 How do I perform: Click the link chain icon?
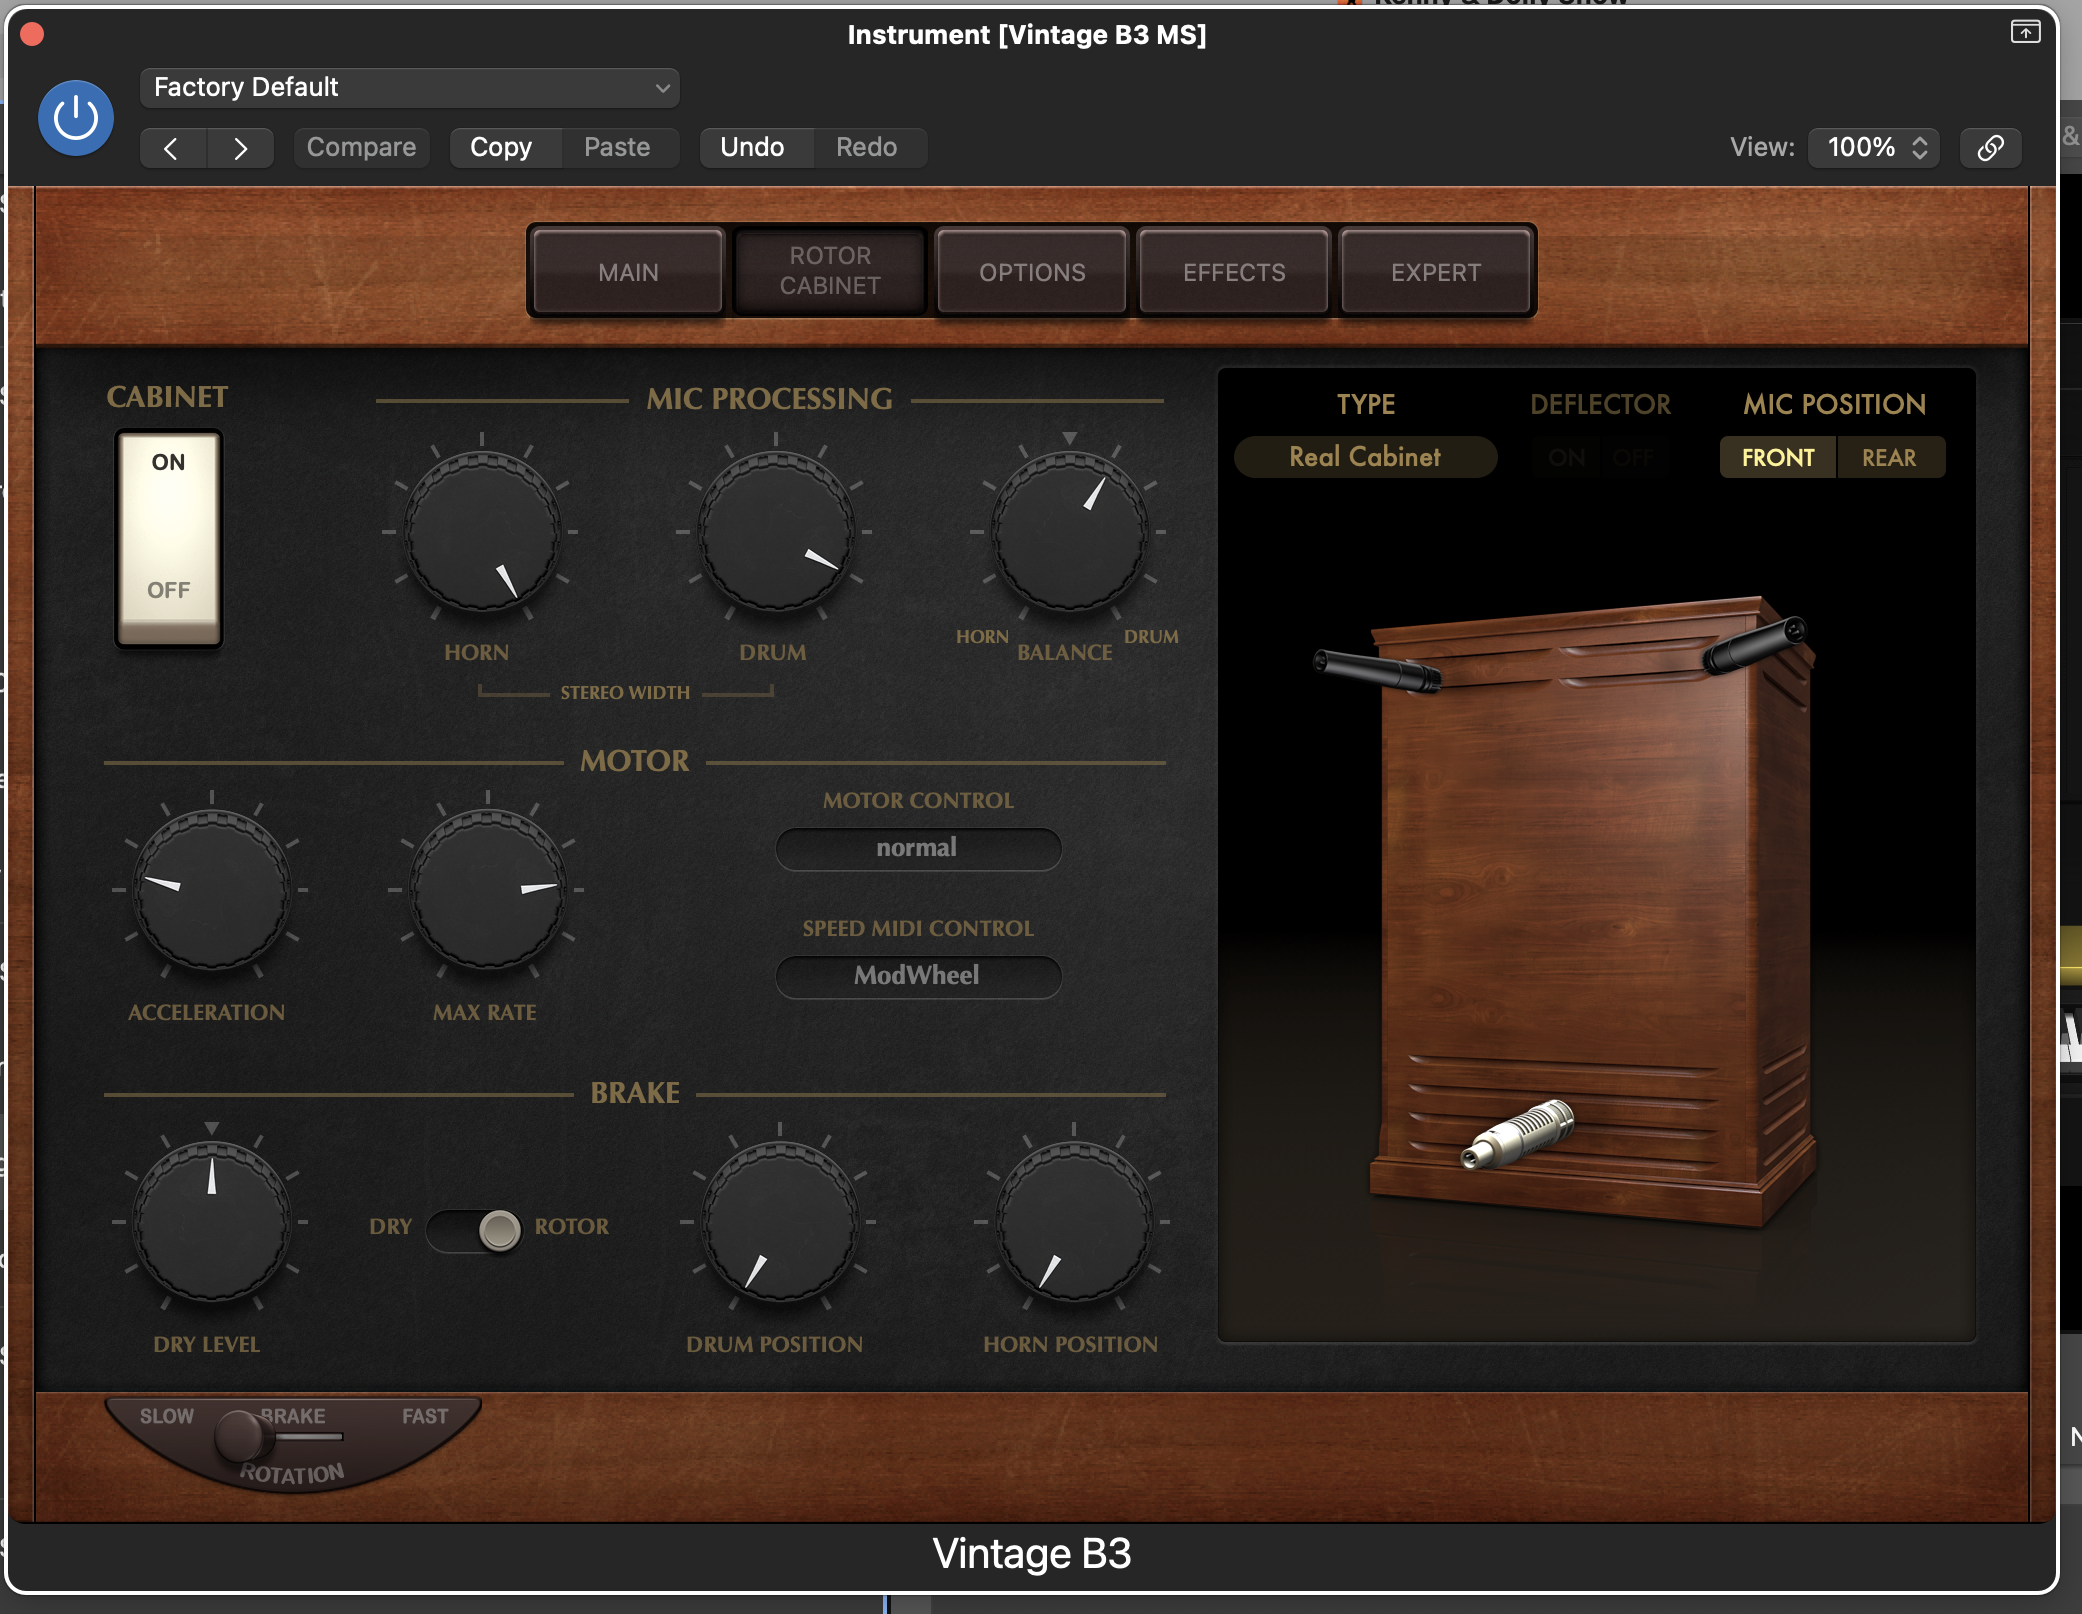pyautogui.click(x=1990, y=148)
